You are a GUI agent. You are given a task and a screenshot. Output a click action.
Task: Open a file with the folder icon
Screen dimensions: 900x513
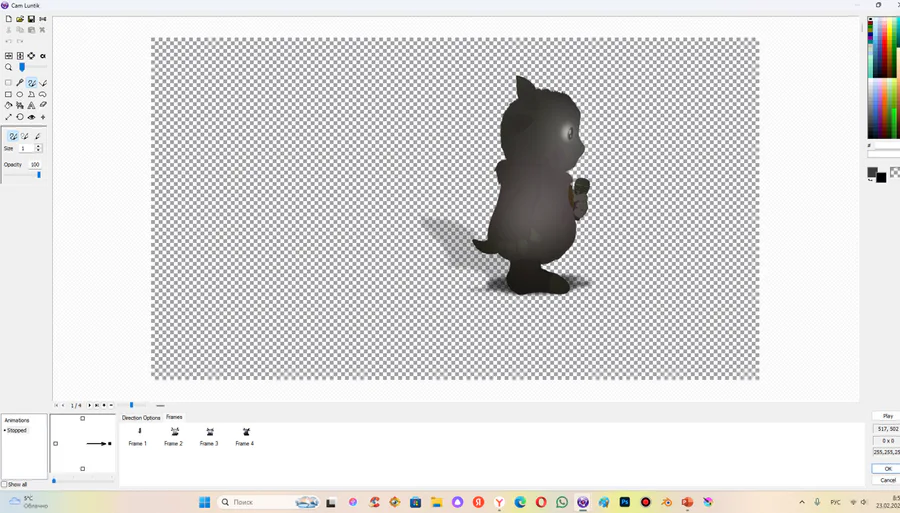20,19
